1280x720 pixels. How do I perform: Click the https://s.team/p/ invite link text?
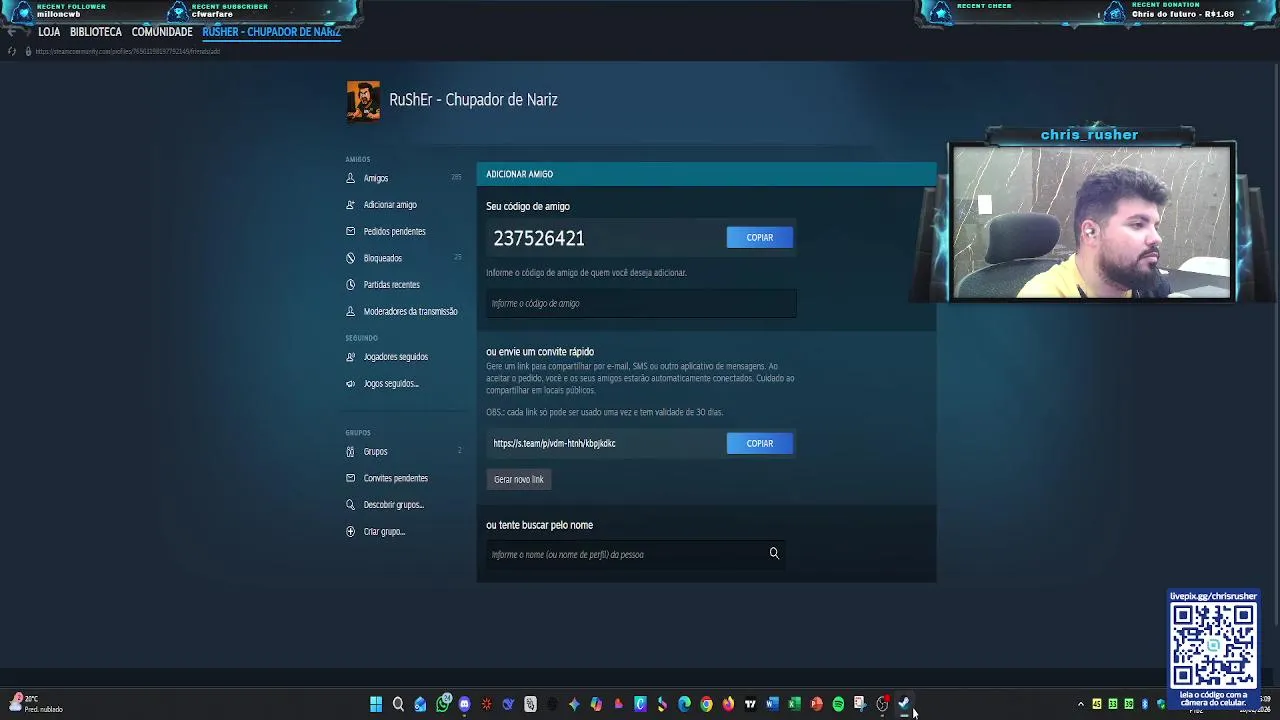[554, 444]
